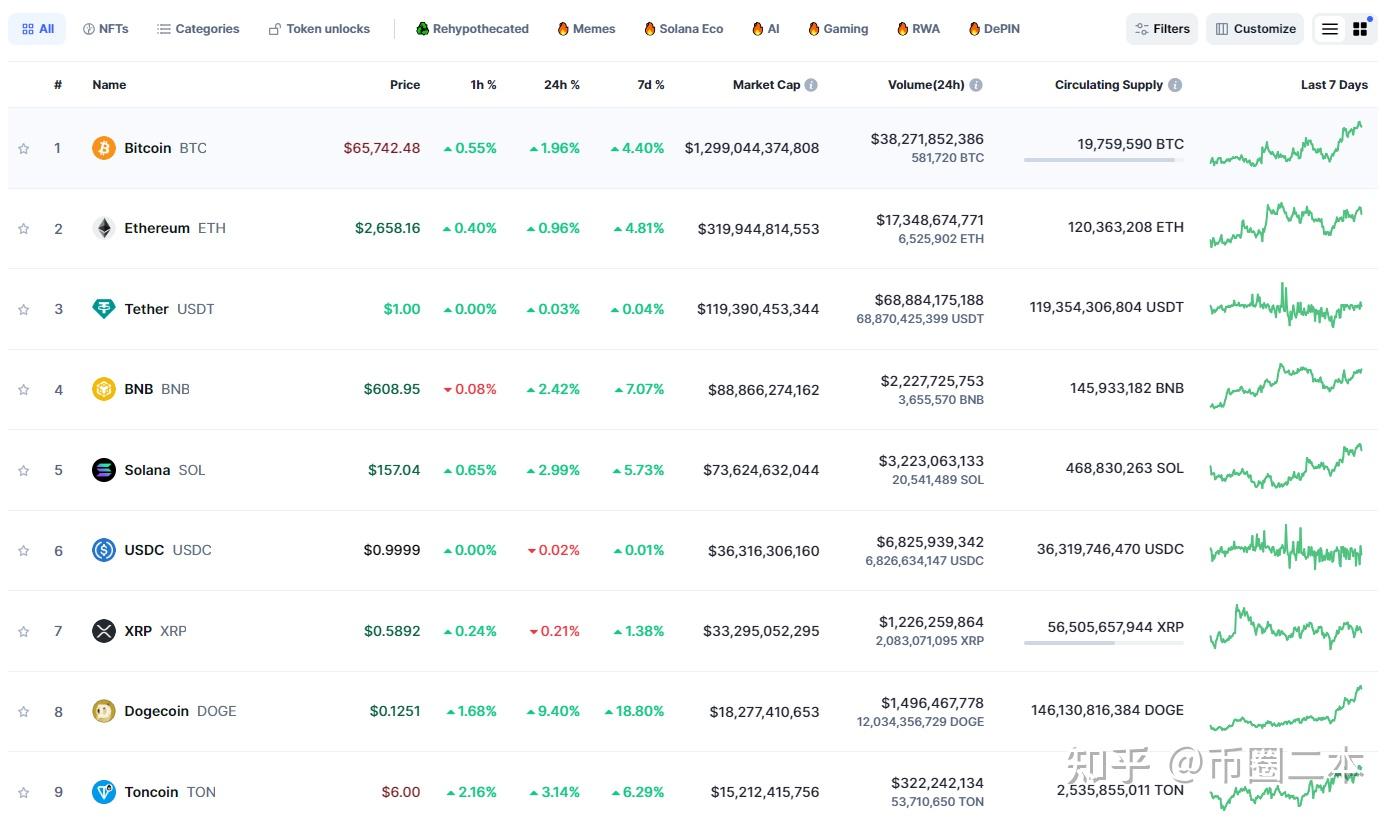Select the Categories tab
The width and height of the screenshot is (1400, 822).
point(198,29)
